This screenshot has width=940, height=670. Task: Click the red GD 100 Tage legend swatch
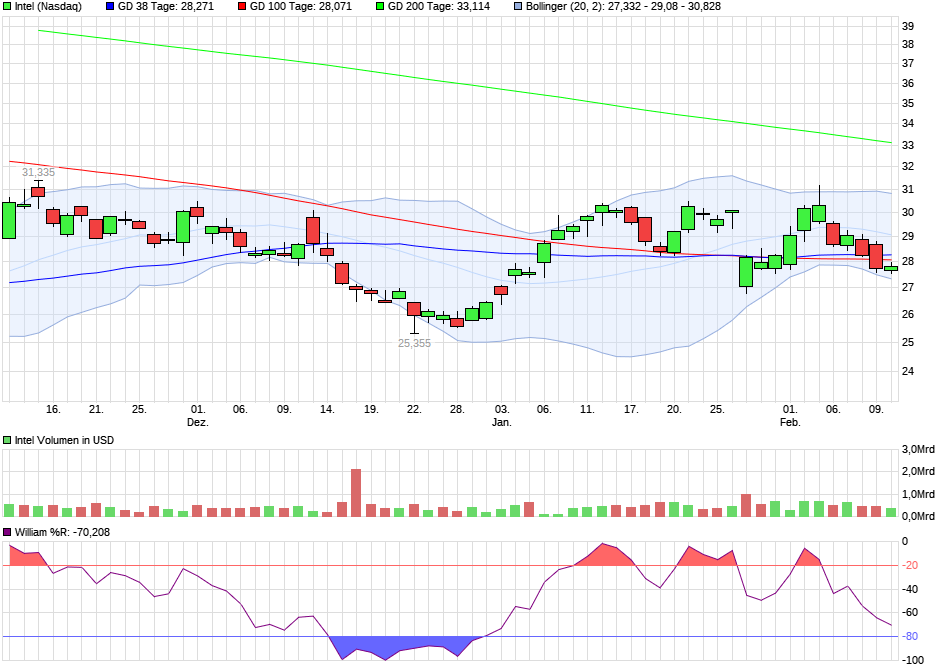(242, 7)
